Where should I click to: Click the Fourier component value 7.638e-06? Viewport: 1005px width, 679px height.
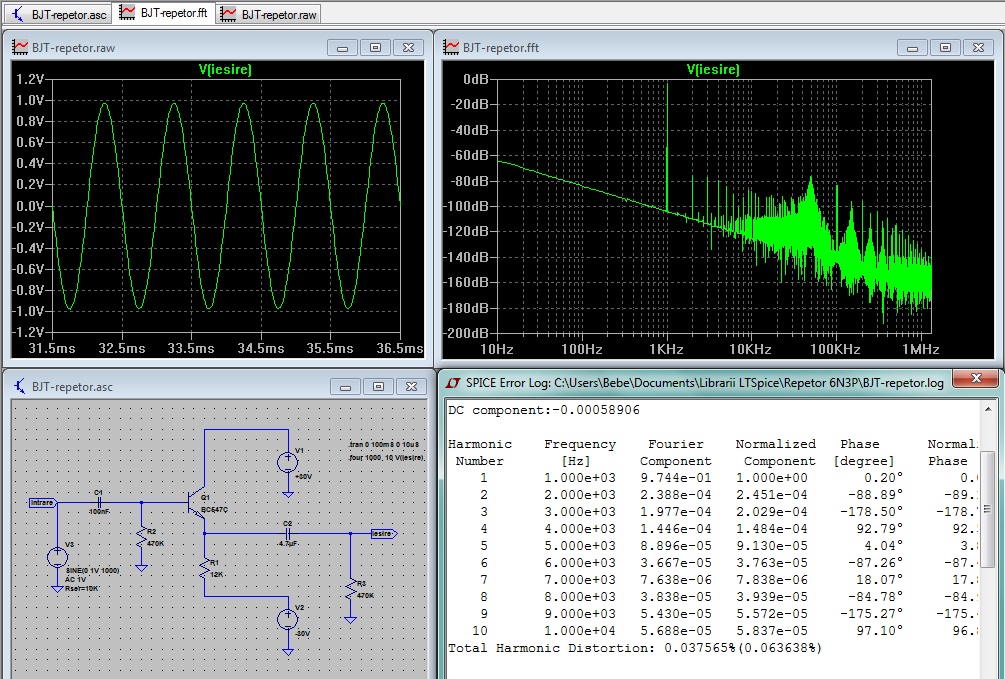(676, 580)
